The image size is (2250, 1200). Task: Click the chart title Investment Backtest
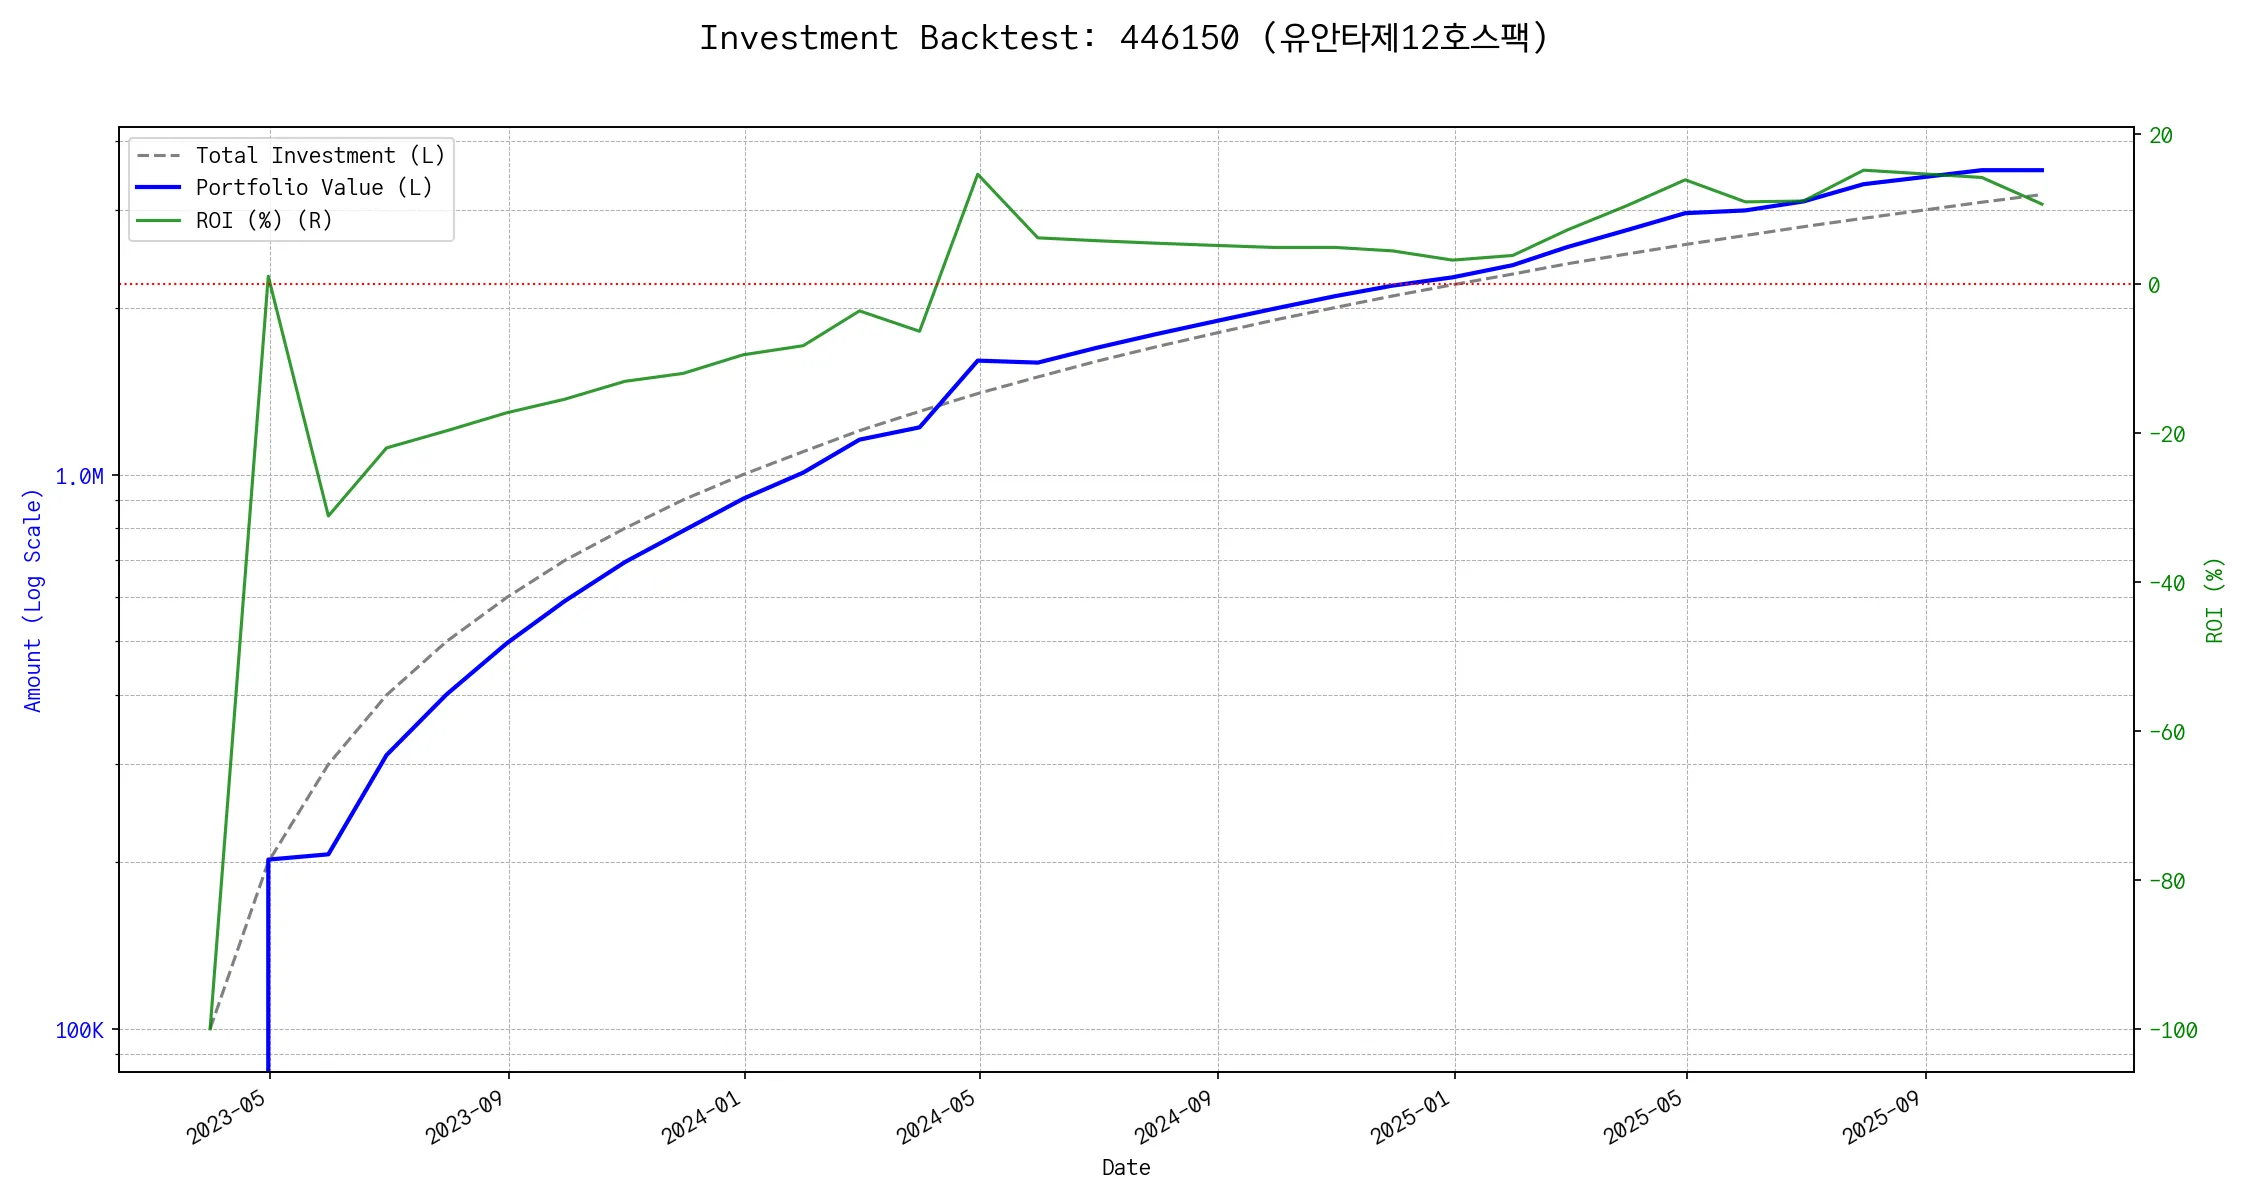tap(1124, 38)
